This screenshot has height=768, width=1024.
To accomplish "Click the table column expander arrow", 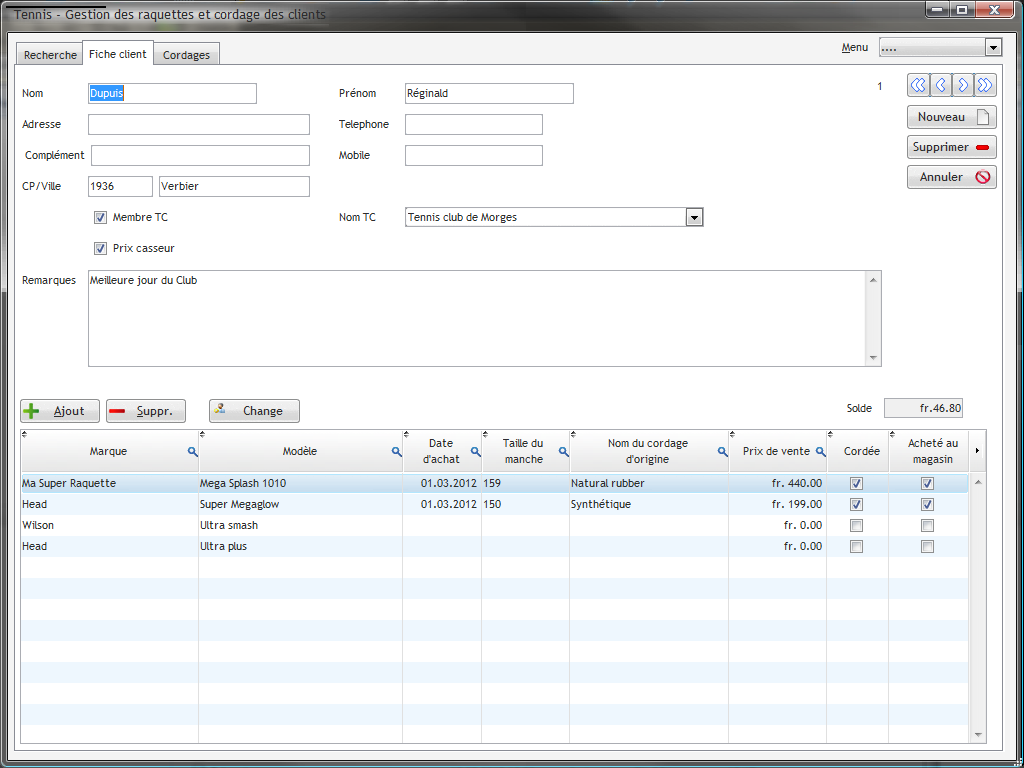I will point(977,451).
